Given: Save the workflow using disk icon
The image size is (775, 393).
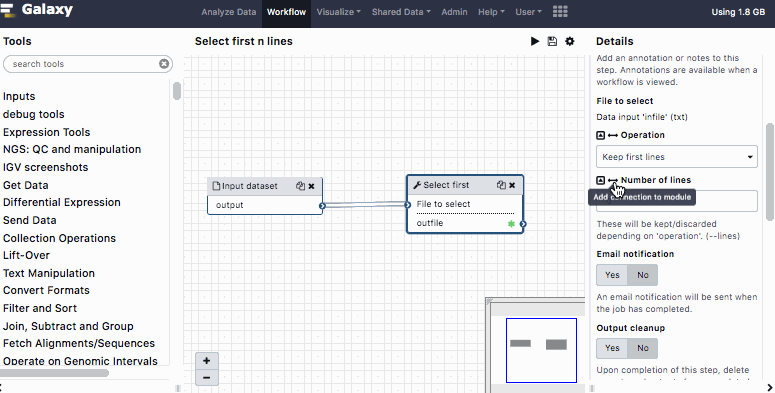Looking at the screenshot, I should pyautogui.click(x=552, y=42).
